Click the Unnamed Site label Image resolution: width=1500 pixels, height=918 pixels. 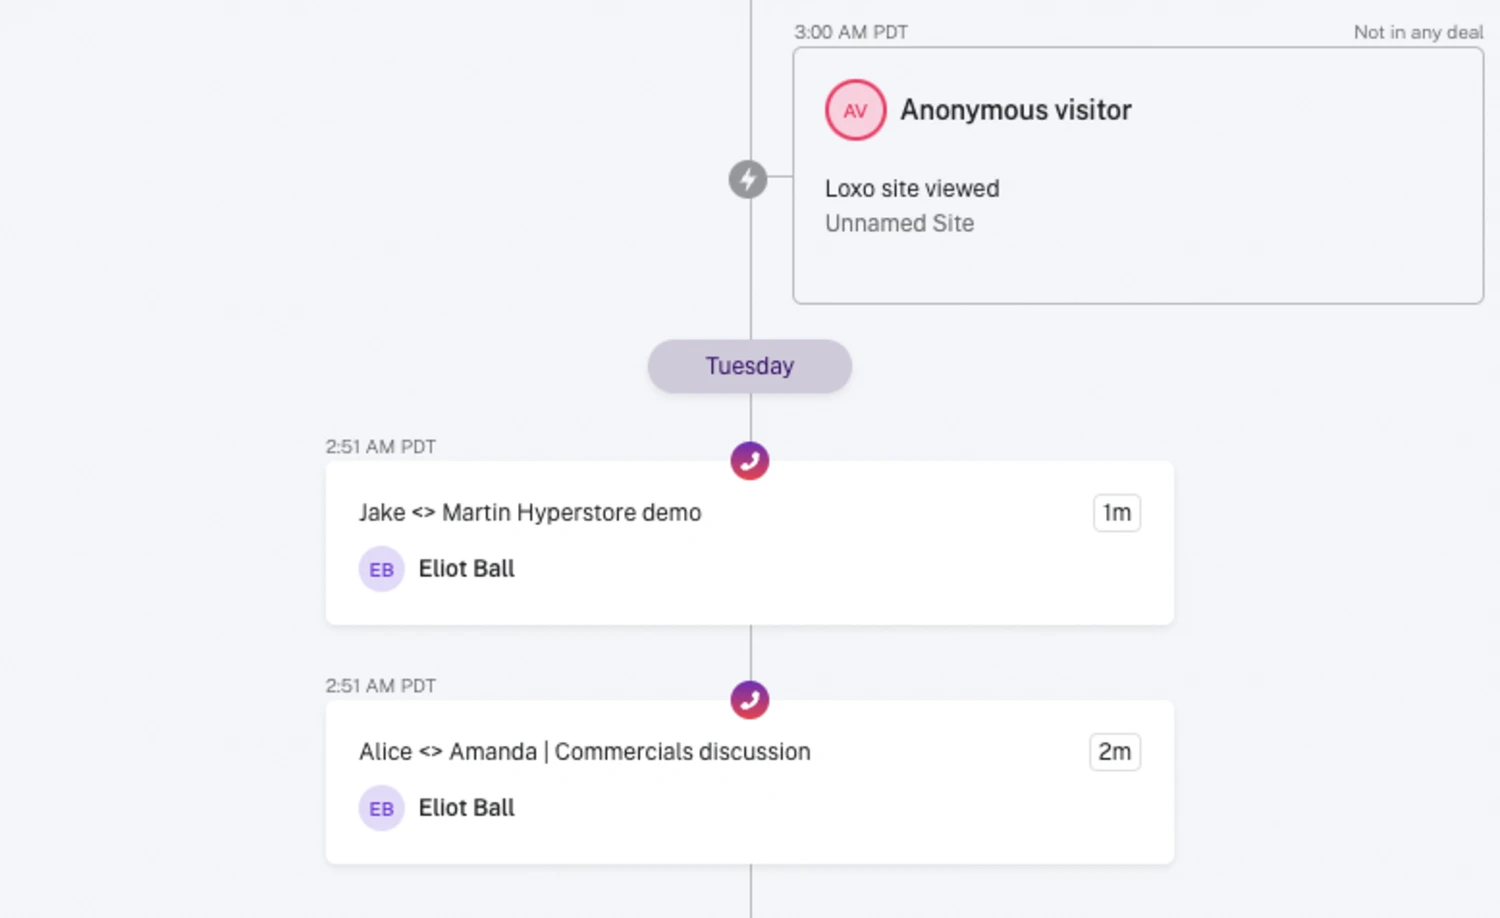click(899, 224)
